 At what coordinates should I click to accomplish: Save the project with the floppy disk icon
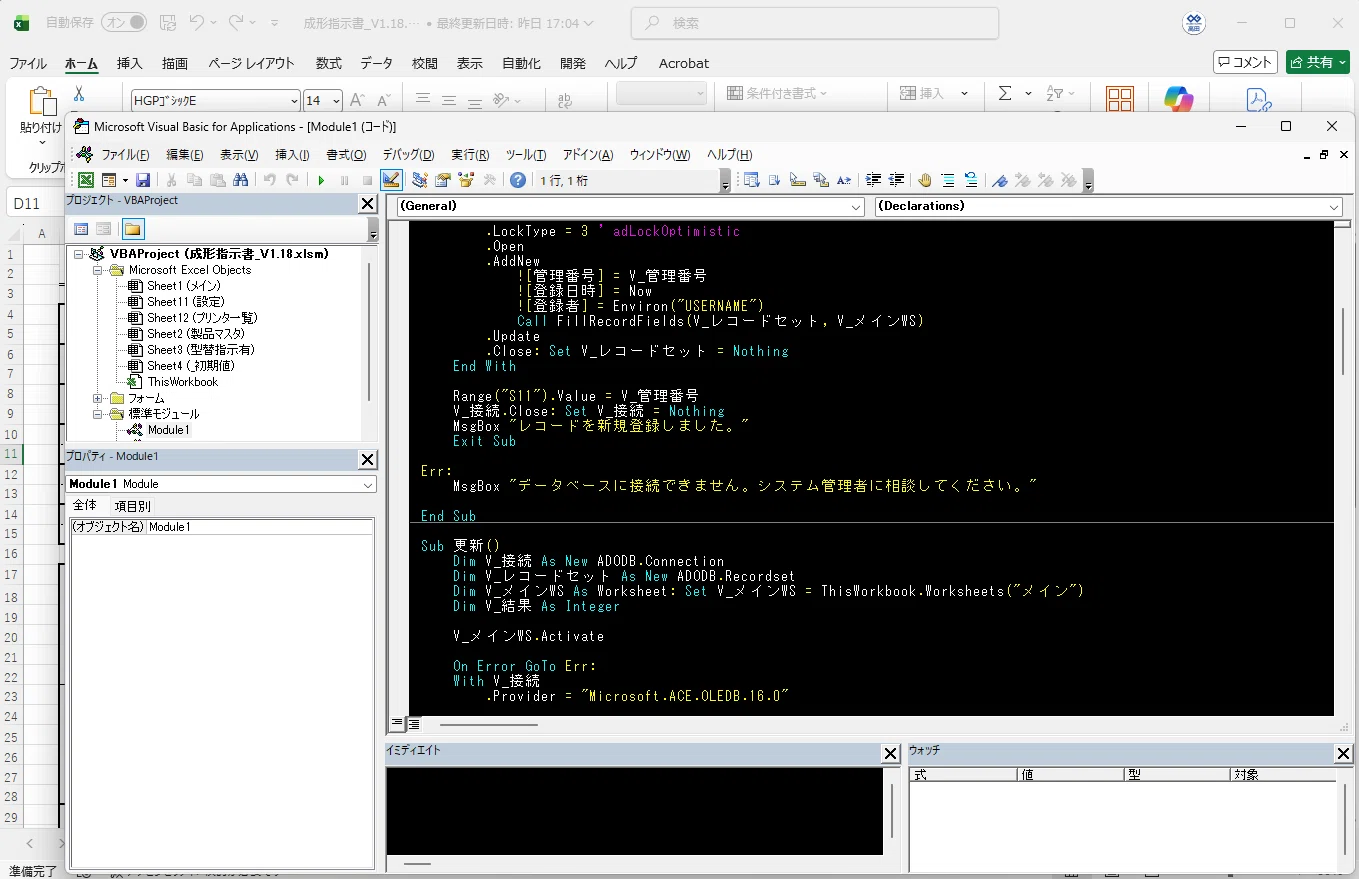tap(143, 180)
